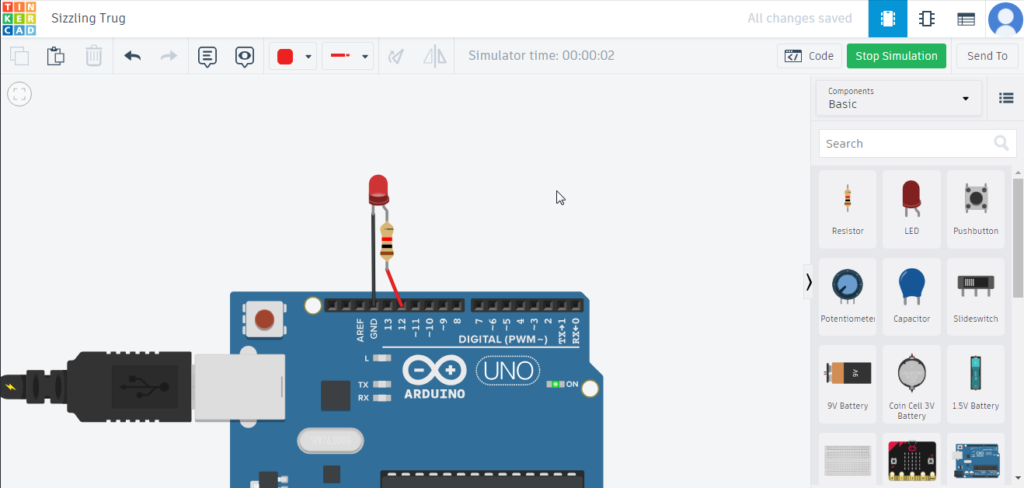This screenshot has height=488, width=1024.
Task: Click the component Search field
Action: [x=918, y=143]
